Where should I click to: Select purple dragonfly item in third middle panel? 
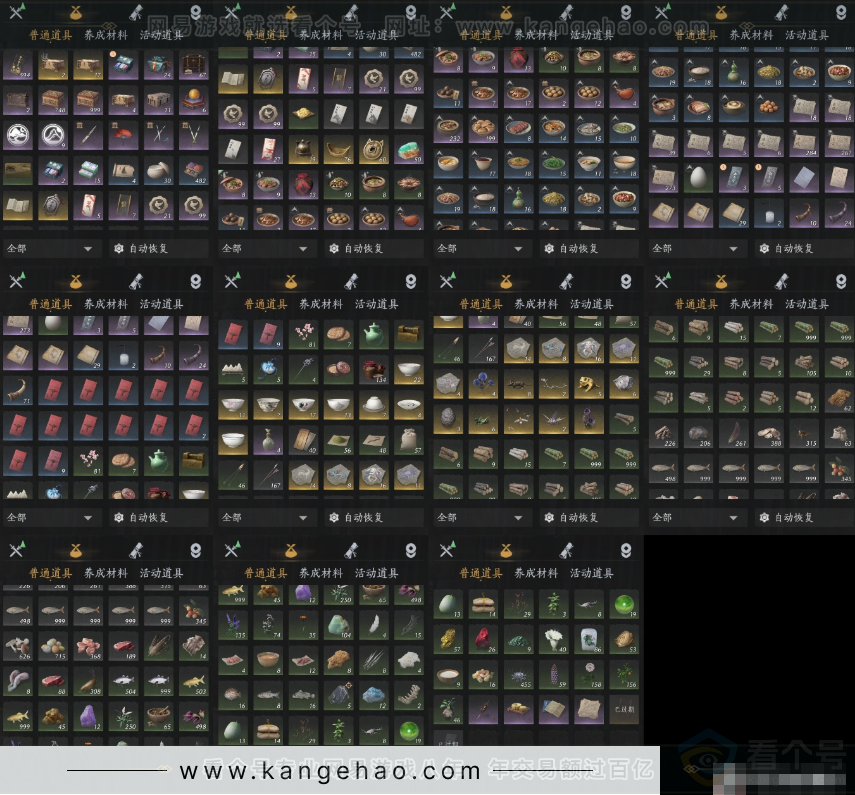pyautogui.click(x=554, y=419)
